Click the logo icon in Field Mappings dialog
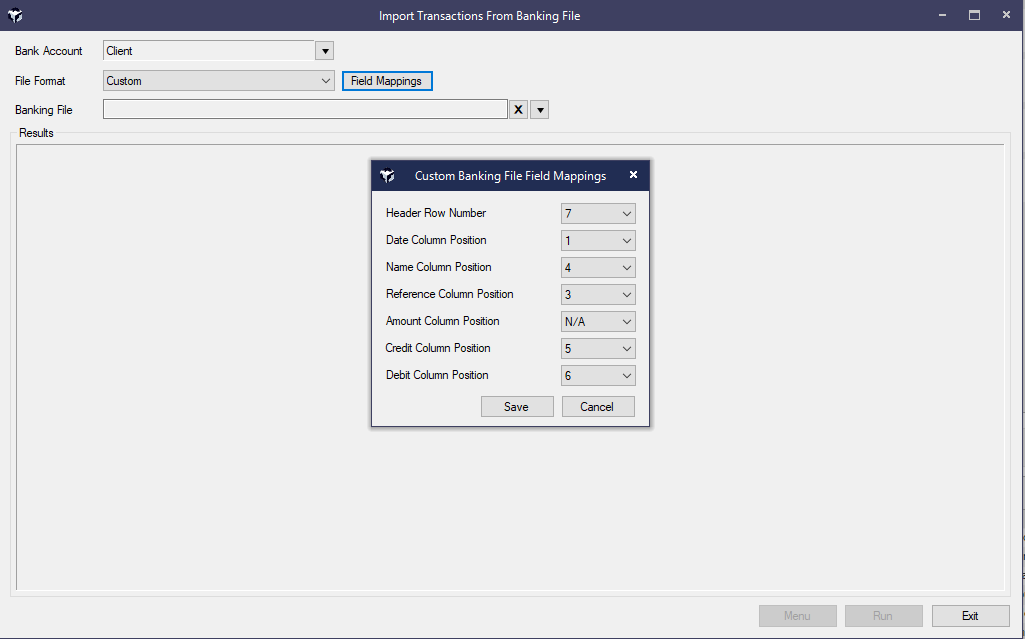Screen dimensions: 1025x639 [x=388, y=176]
